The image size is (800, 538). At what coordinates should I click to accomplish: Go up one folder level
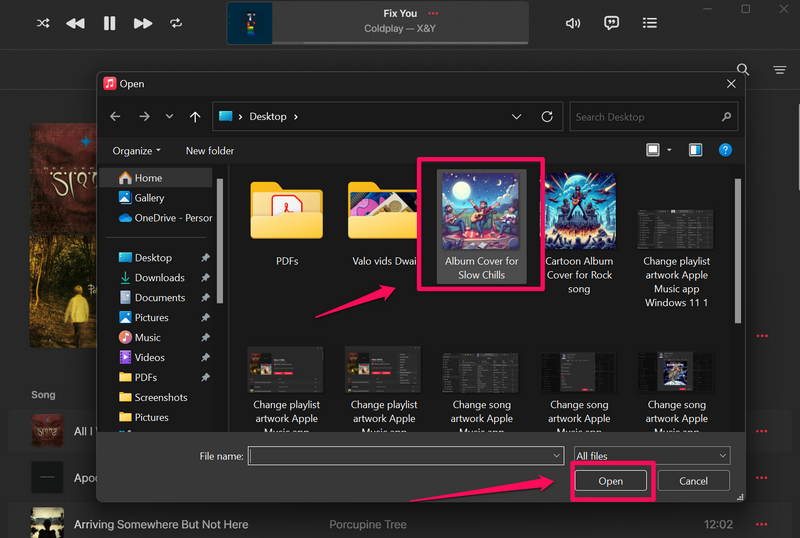point(195,117)
